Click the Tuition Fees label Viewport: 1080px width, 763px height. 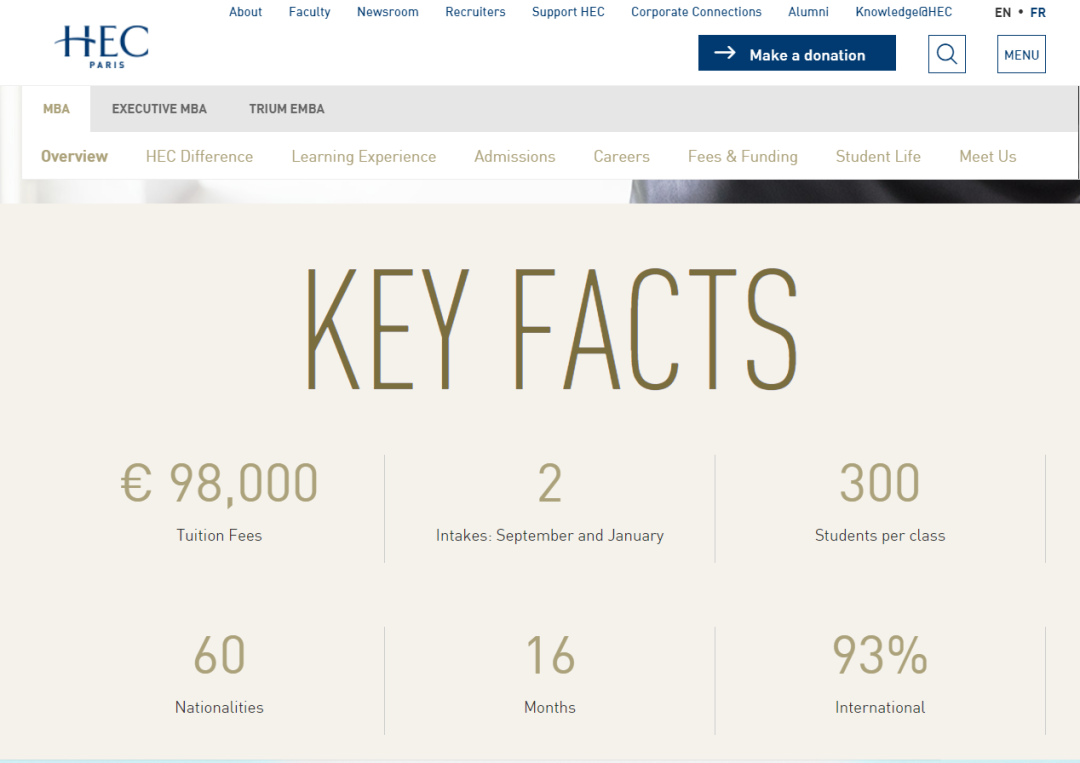tap(219, 535)
